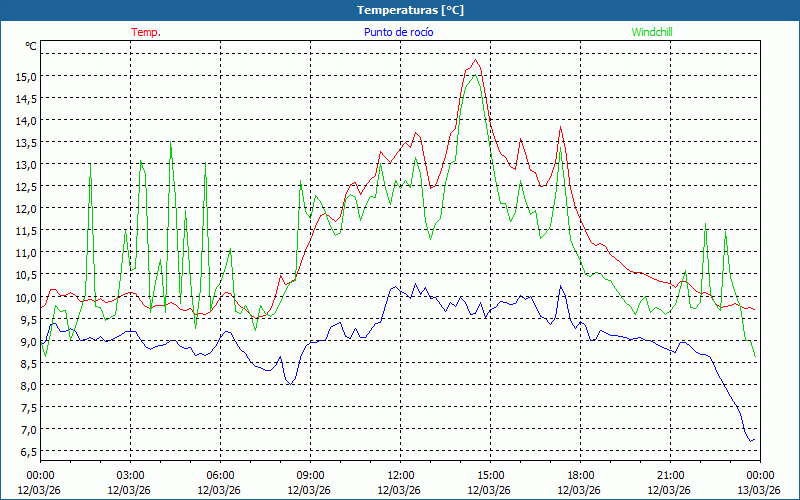Select the red "Temp." legend label
Viewport: 800px width, 500px height.
[146, 32]
